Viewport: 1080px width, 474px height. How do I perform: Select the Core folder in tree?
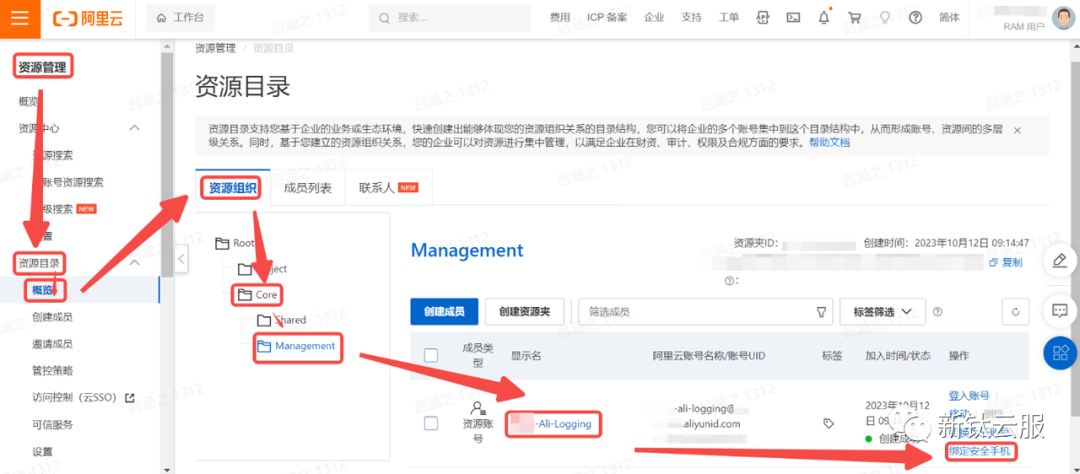[x=258, y=295]
